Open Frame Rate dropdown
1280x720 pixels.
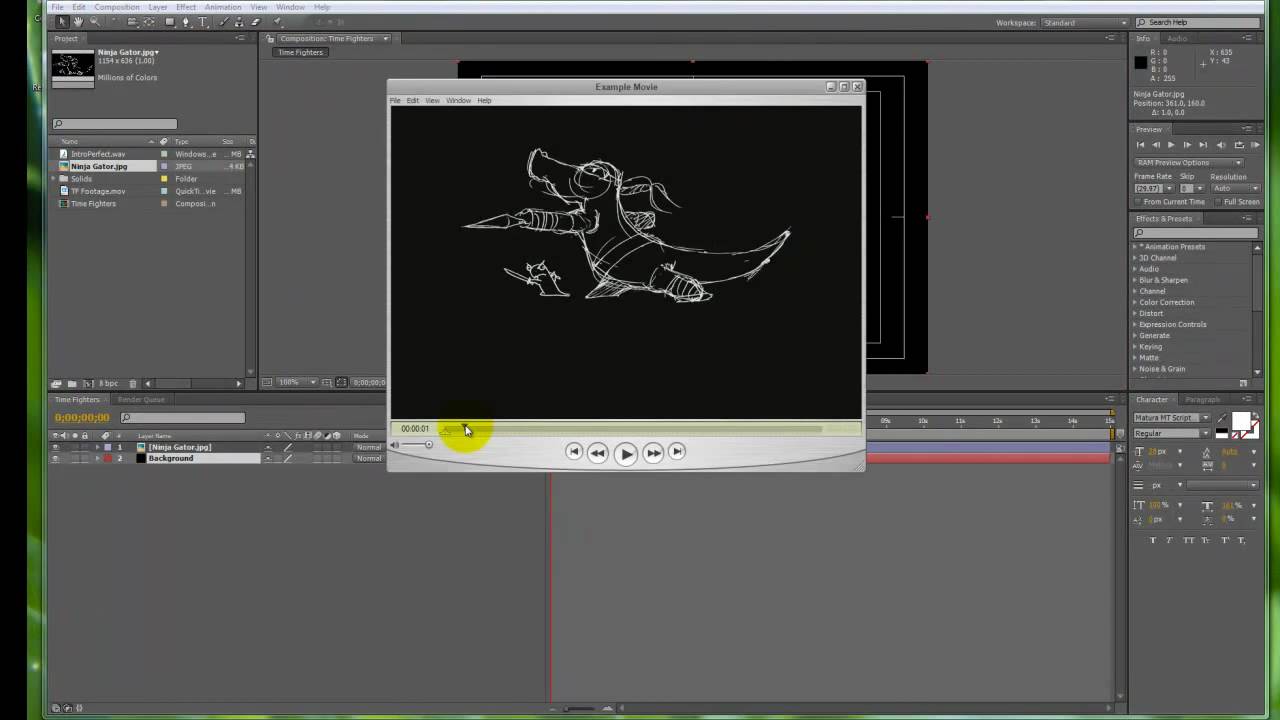coord(1169,188)
